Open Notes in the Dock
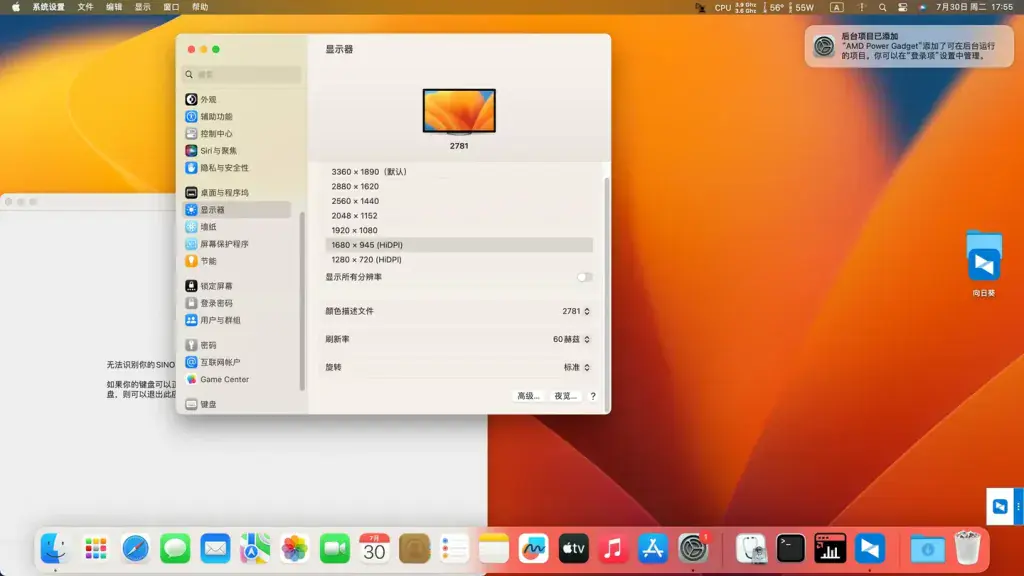This screenshot has height=576, width=1024. 494,549
